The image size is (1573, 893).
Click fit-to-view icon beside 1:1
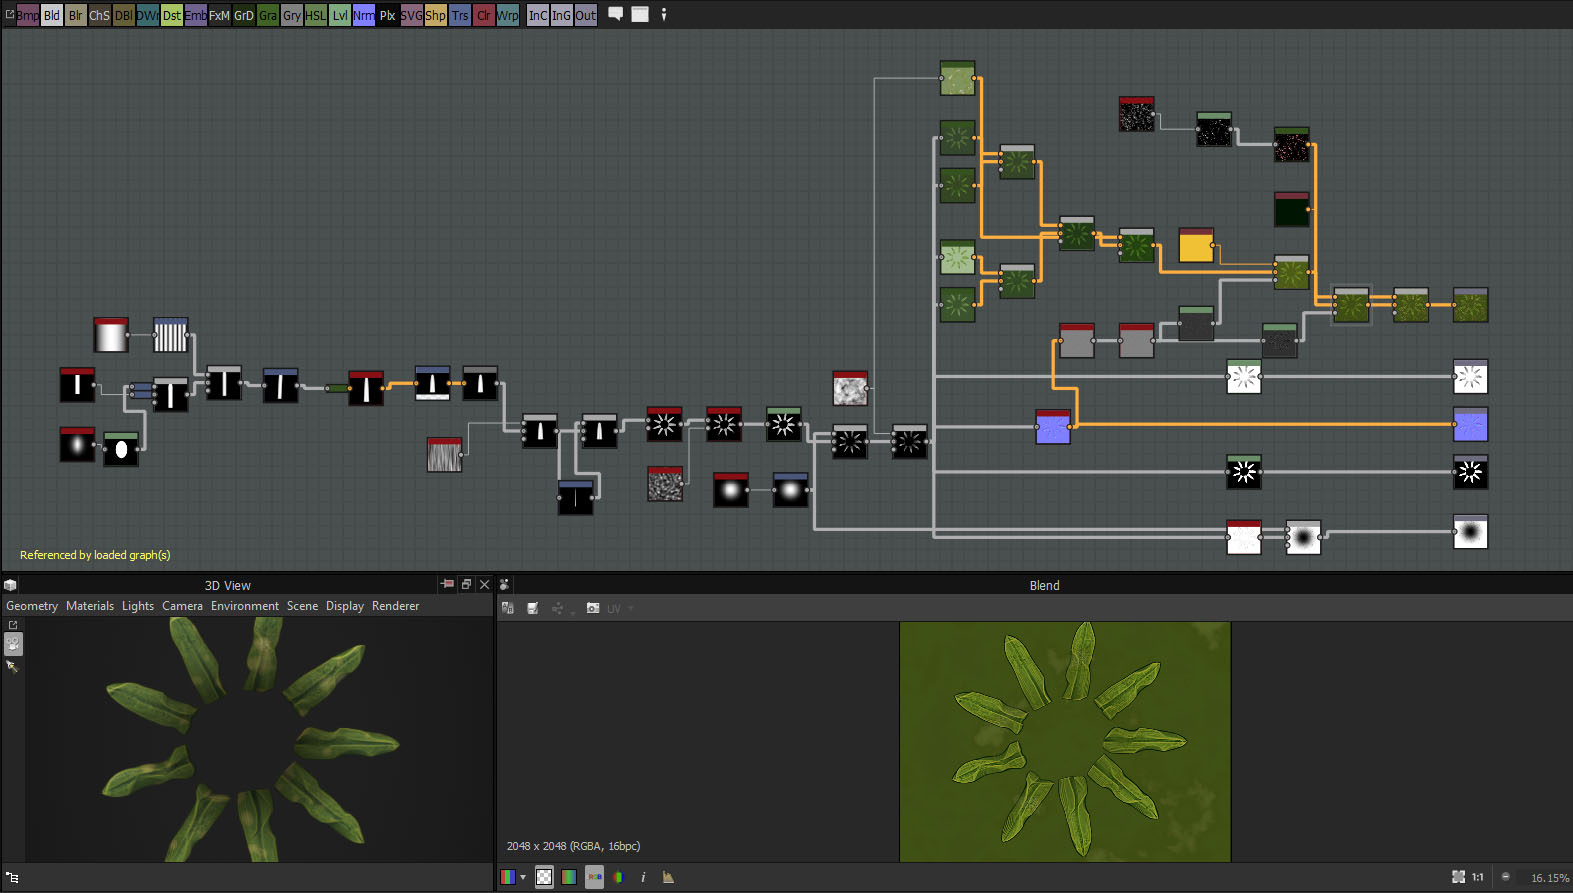[x=1458, y=877]
